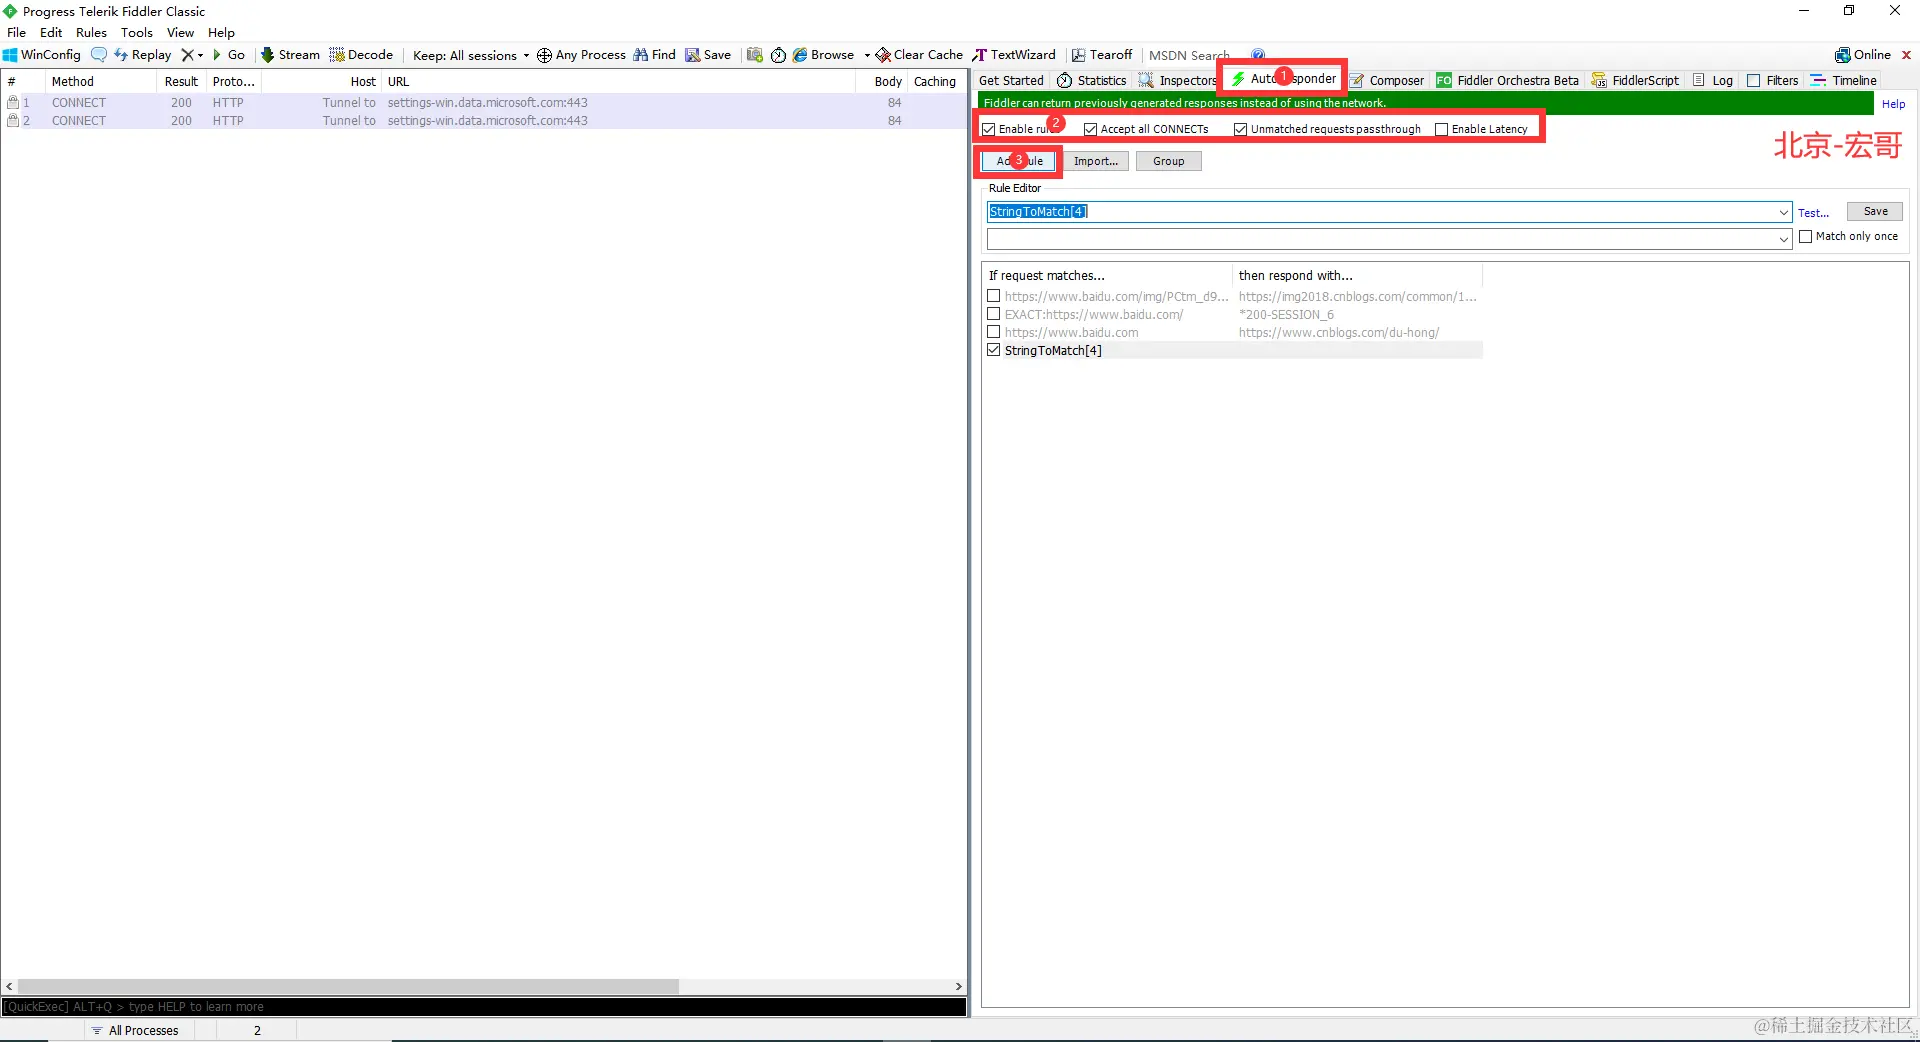This screenshot has width=1920, height=1042.
Task: Click the Test... link
Action: pos(1813,213)
